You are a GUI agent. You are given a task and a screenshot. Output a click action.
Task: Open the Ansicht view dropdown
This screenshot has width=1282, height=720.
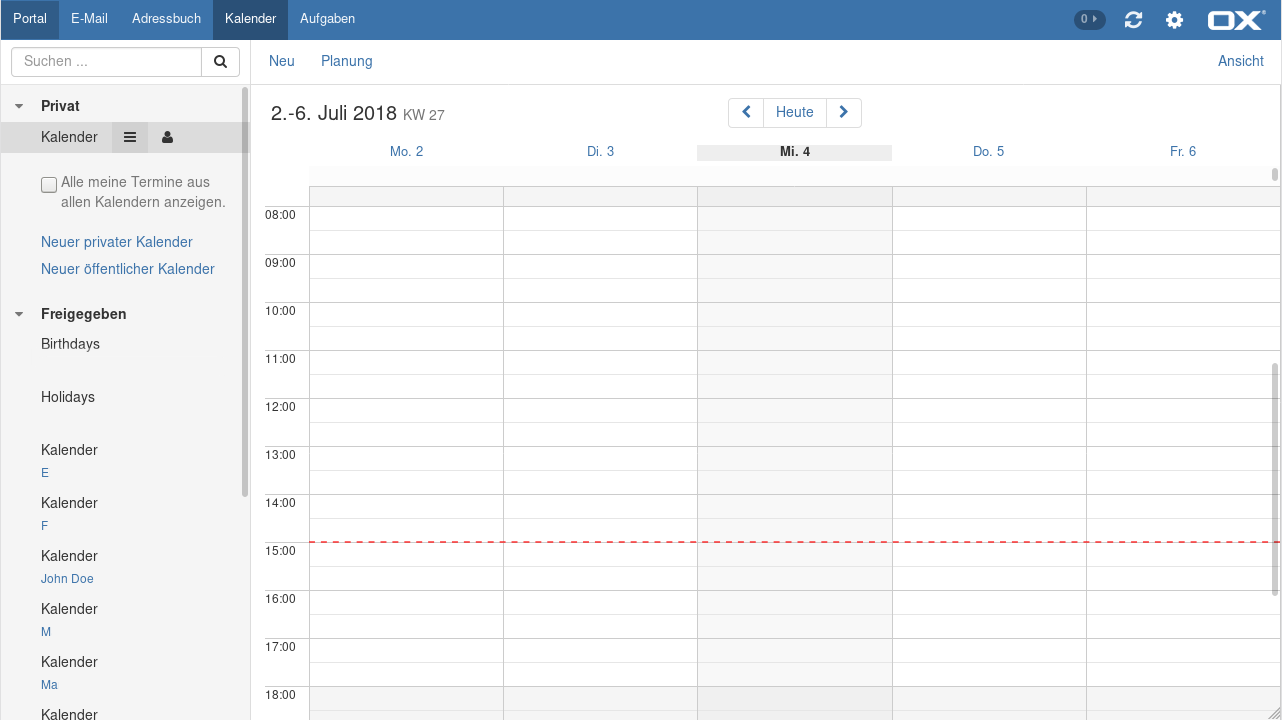tap(1240, 61)
